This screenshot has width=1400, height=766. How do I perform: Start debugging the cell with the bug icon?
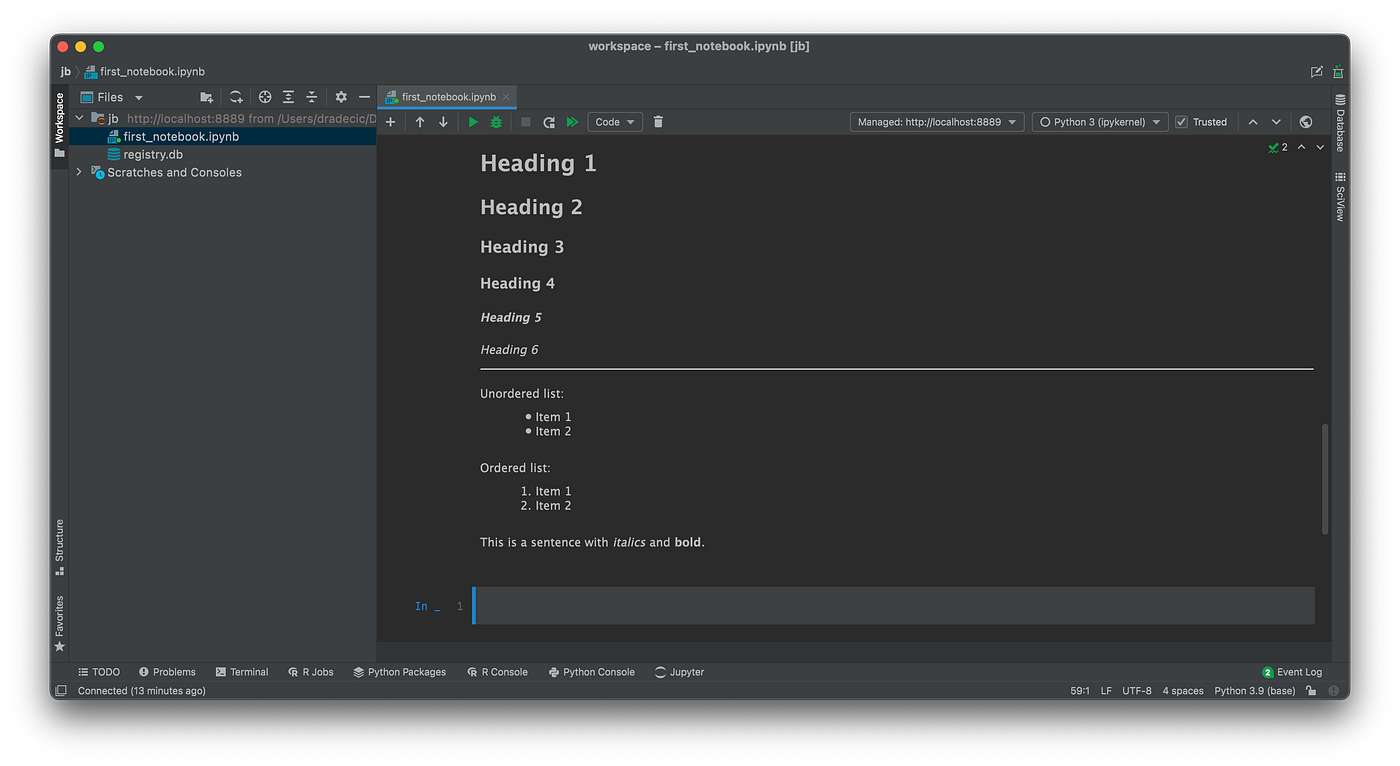(495, 121)
